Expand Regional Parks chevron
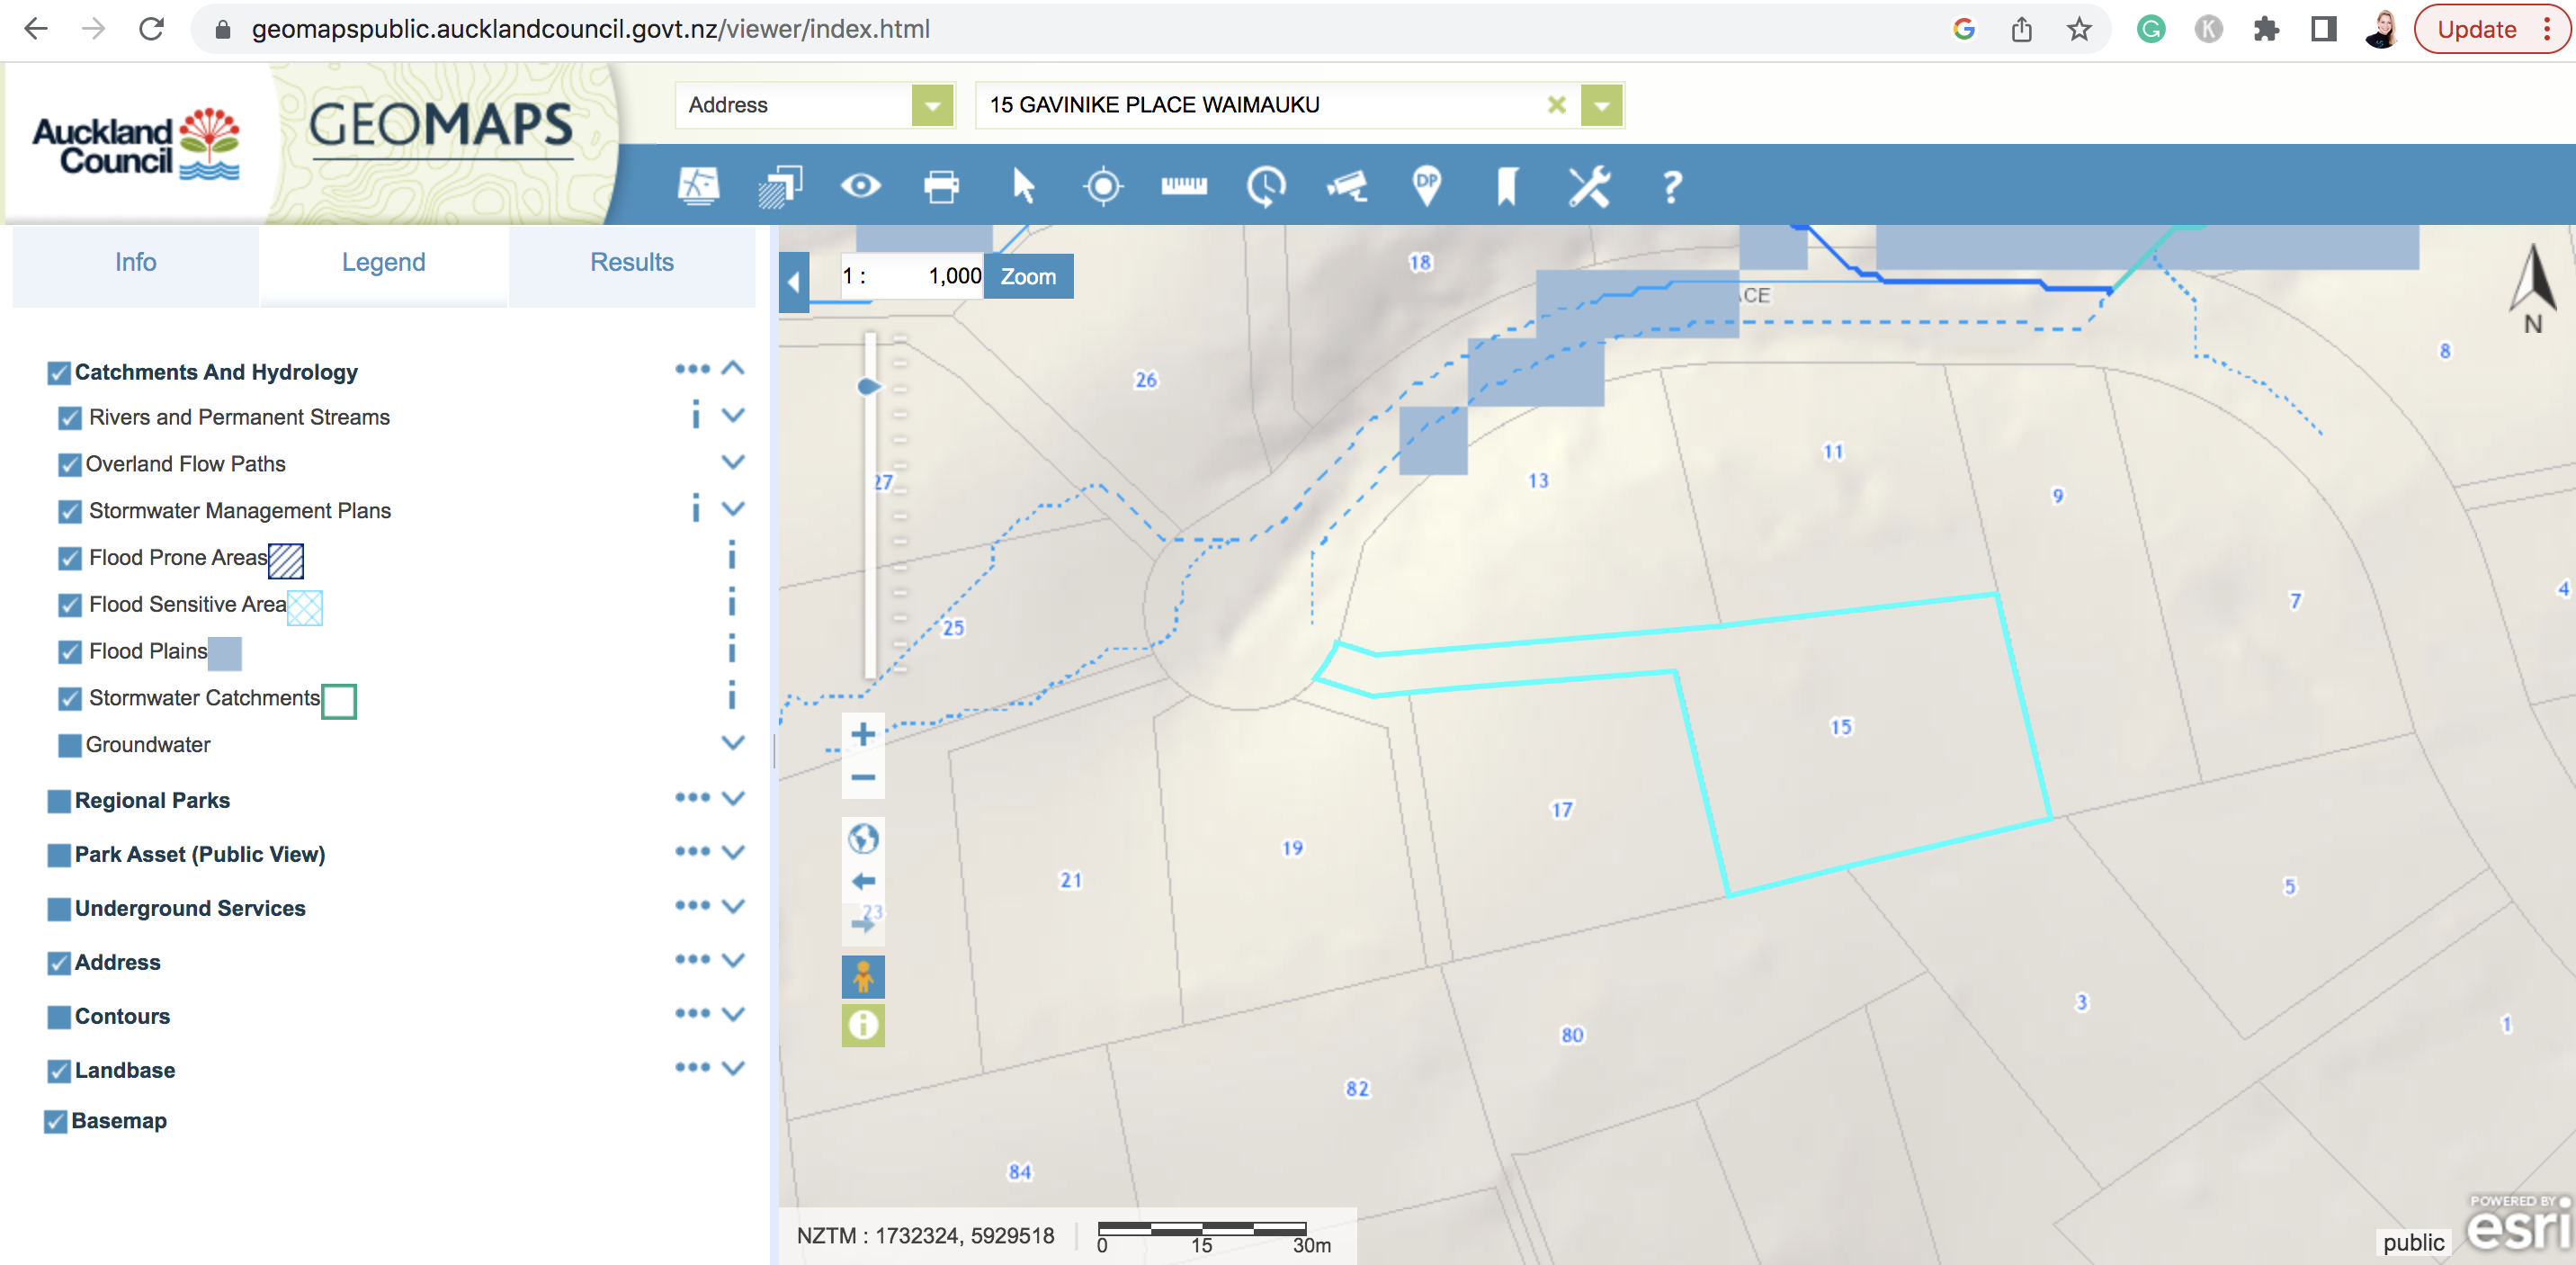This screenshot has width=2576, height=1265. click(733, 798)
